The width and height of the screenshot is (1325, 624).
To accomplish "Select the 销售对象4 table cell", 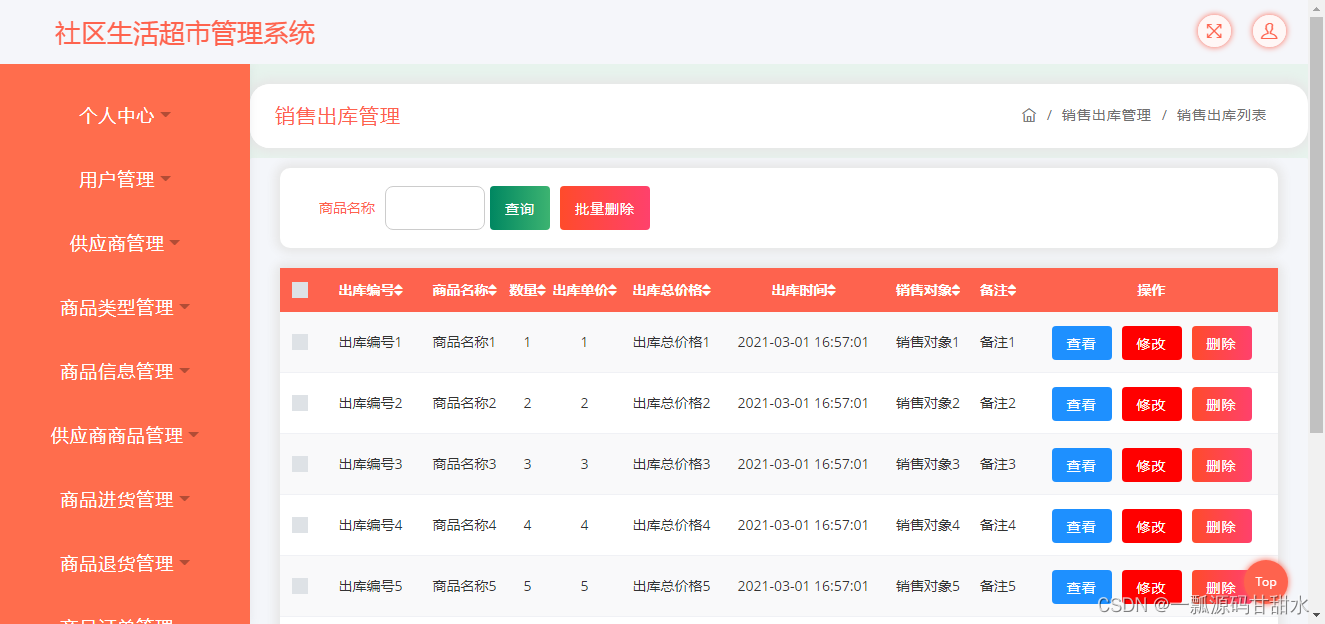I will (x=927, y=525).
